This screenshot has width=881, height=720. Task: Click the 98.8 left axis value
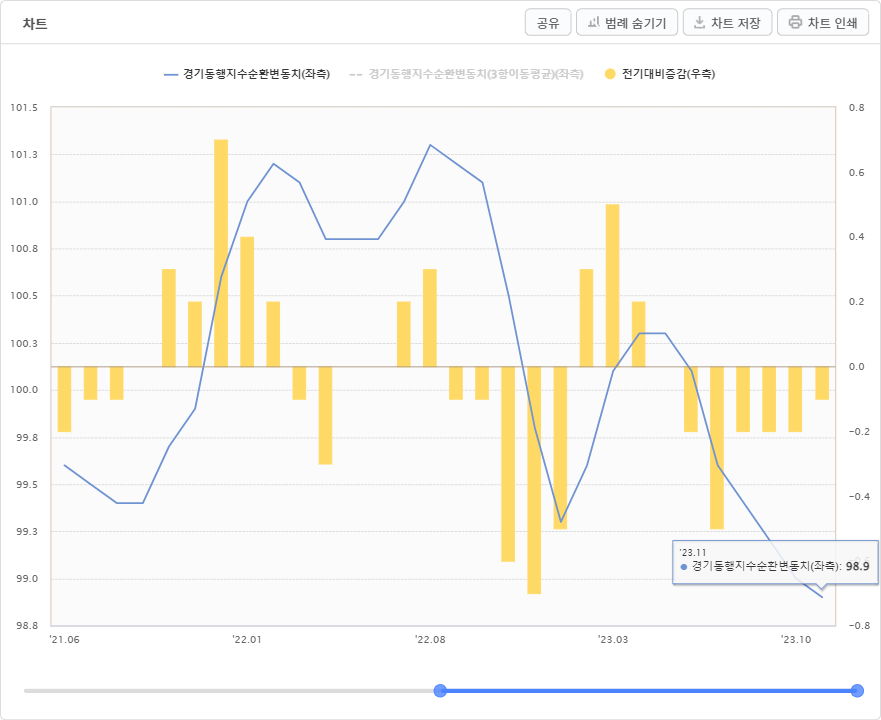(x=27, y=626)
